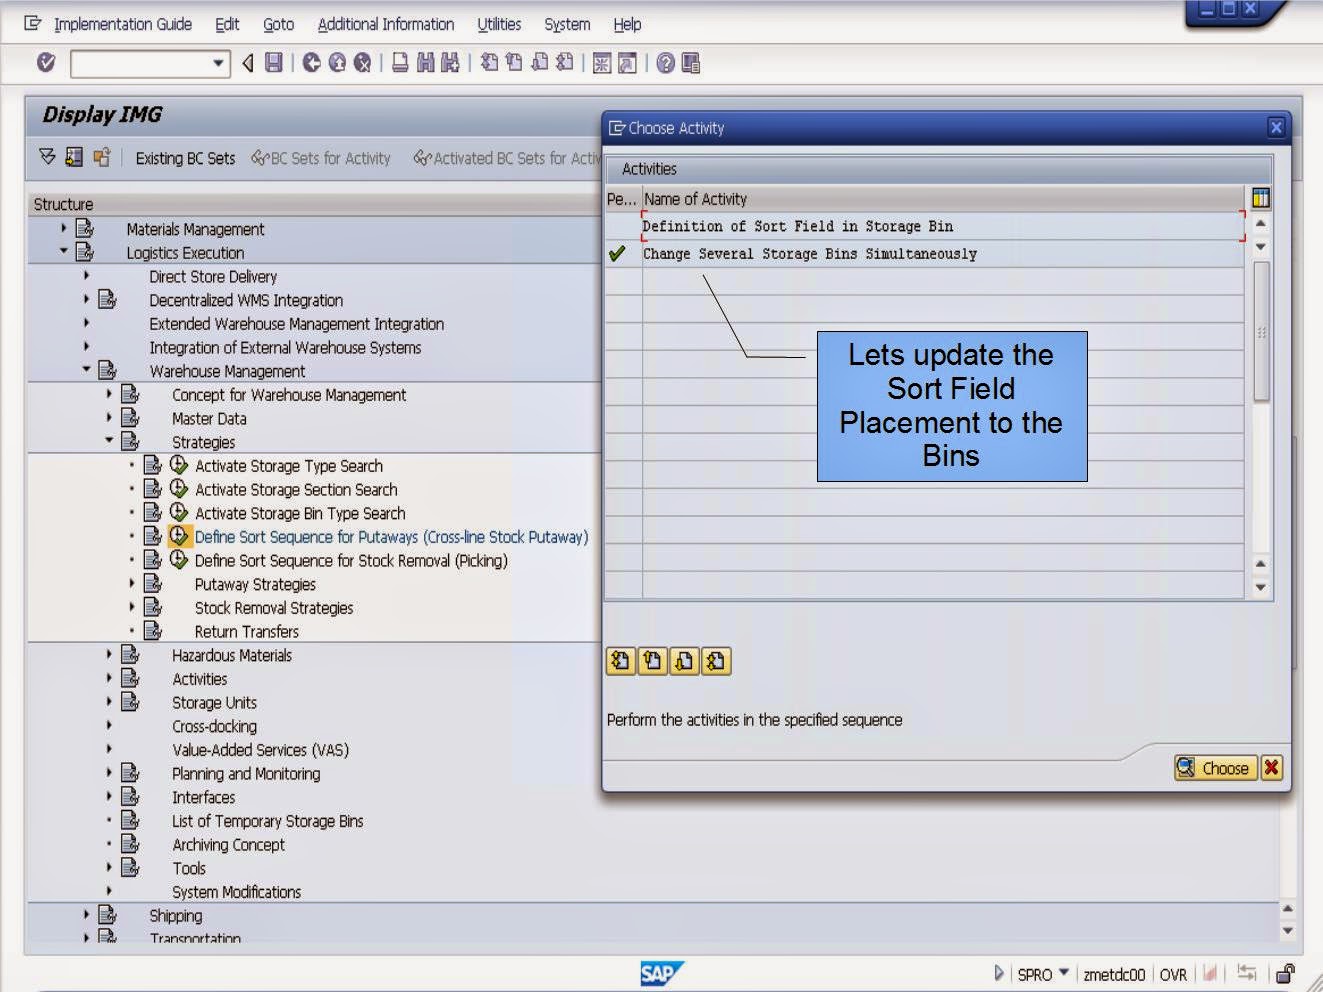
Task: Expand the Shipping tree node
Action: [x=86, y=915]
